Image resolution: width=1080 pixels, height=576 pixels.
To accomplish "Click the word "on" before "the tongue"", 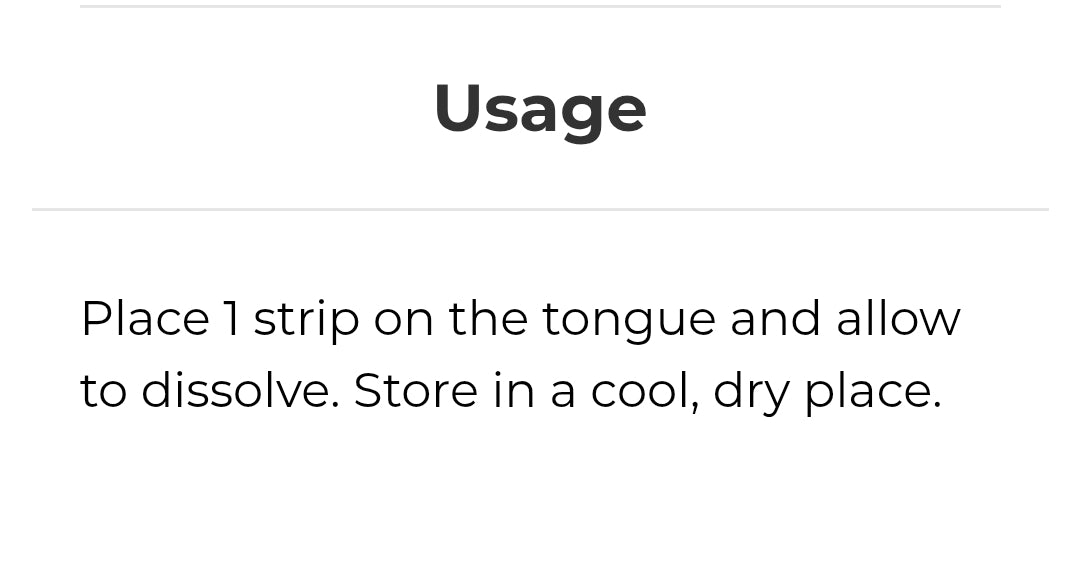I will click(403, 320).
